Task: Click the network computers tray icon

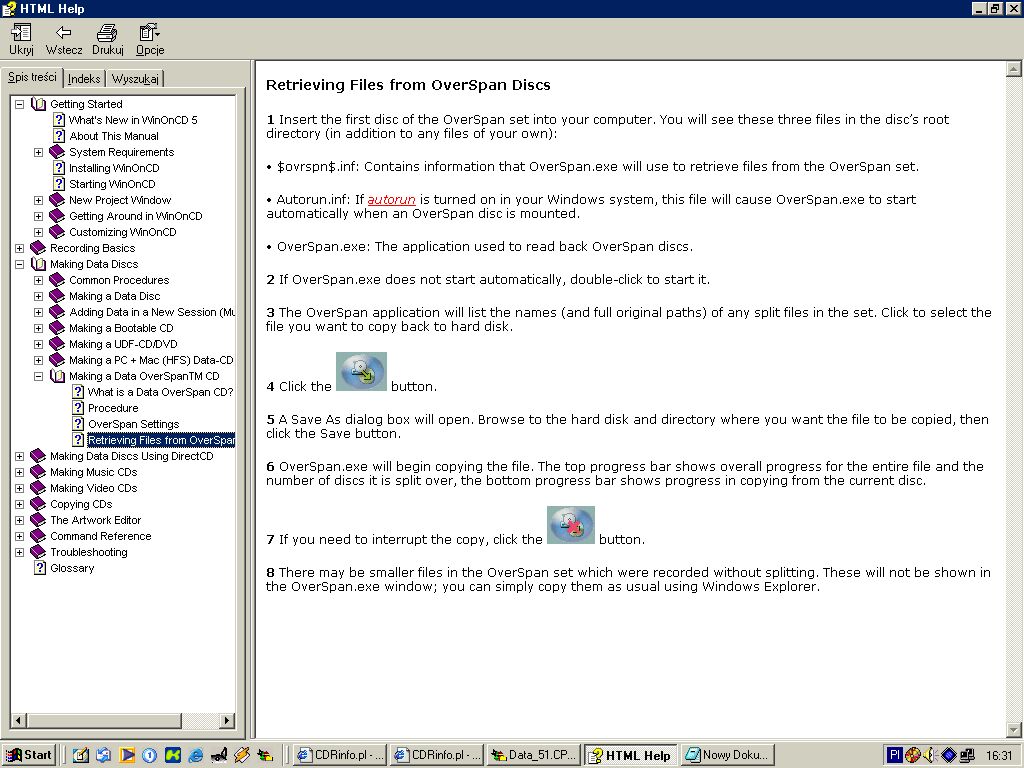Action: tap(967, 755)
